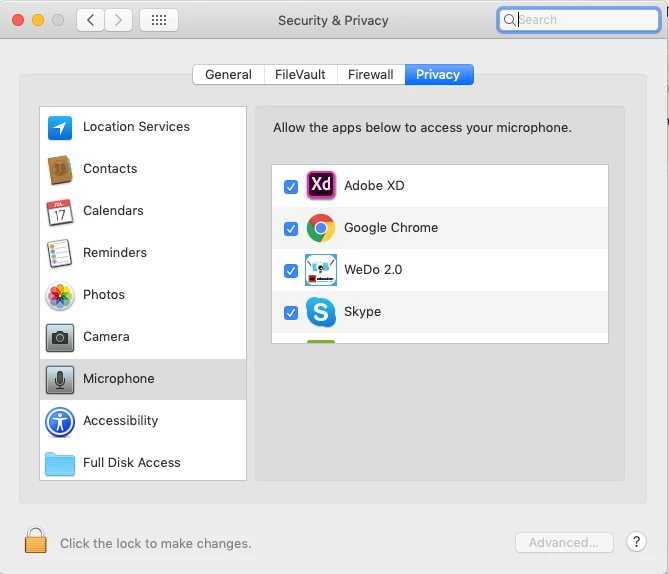Screen dimensions: 669x574
Task: Show all preferences grid button
Action: [159, 20]
